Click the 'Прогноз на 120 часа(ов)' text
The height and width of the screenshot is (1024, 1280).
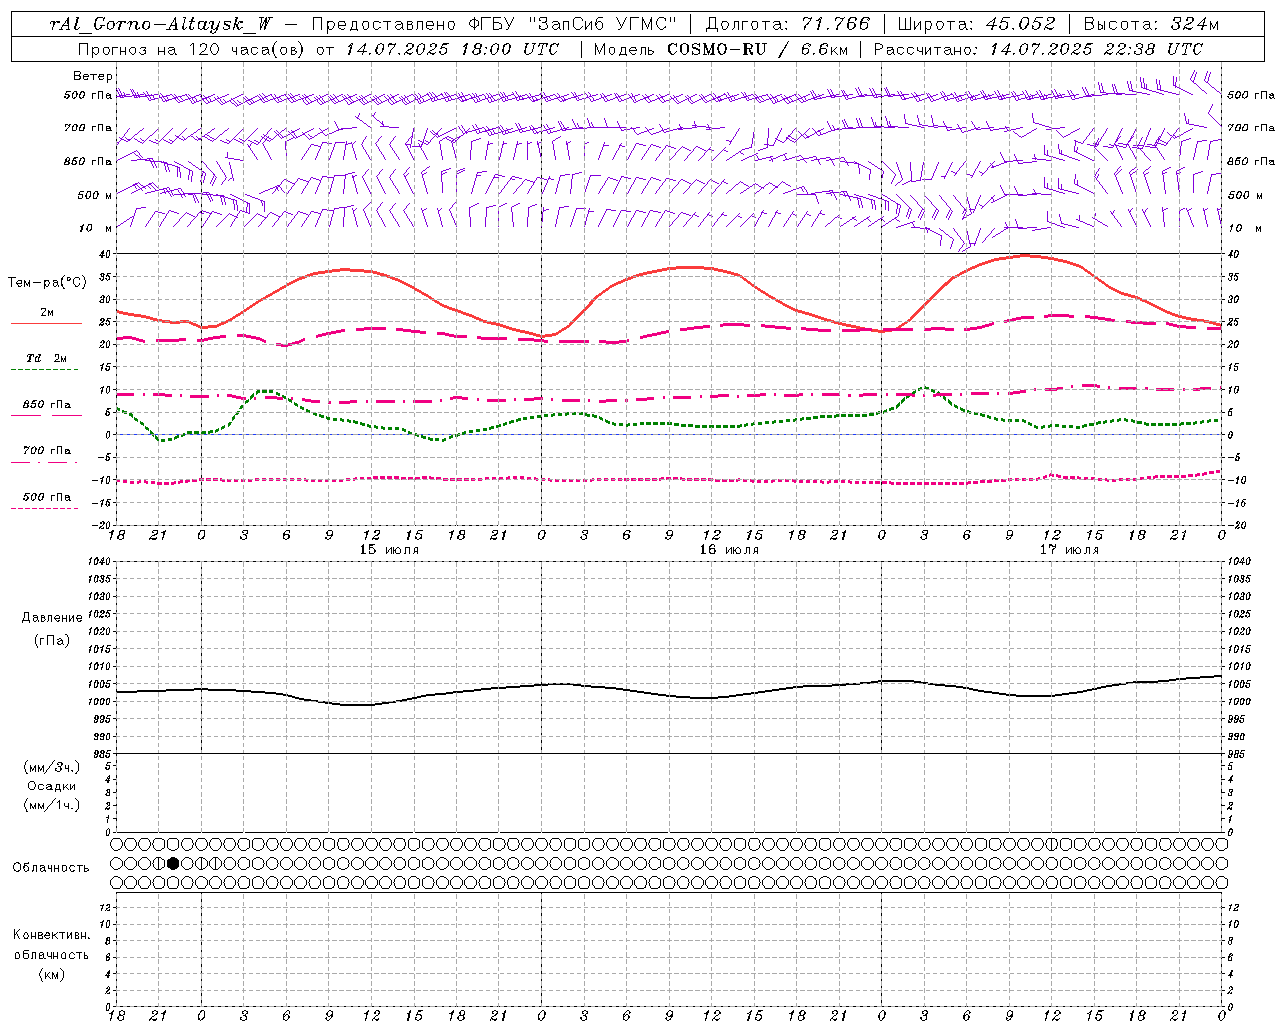tap(192, 49)
